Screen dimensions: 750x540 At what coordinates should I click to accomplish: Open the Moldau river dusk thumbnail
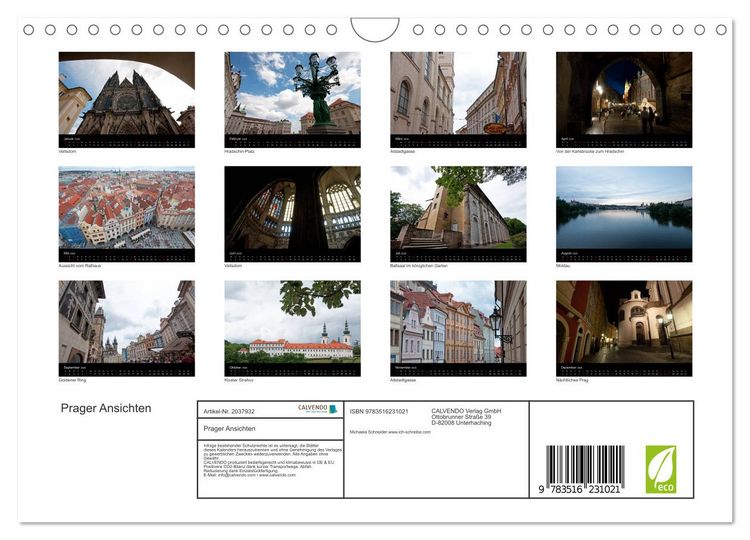[624, 214]
